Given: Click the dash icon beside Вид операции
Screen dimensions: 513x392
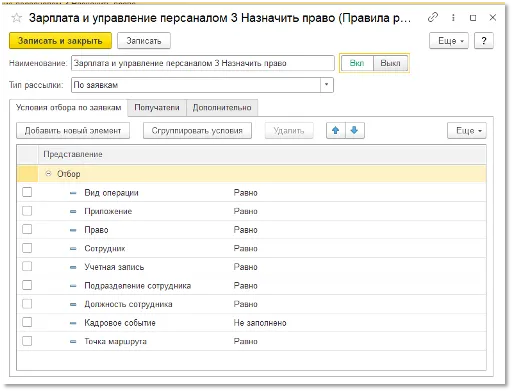Looking at the screenshot, I should pyautogui.click(x=73, y=193).
